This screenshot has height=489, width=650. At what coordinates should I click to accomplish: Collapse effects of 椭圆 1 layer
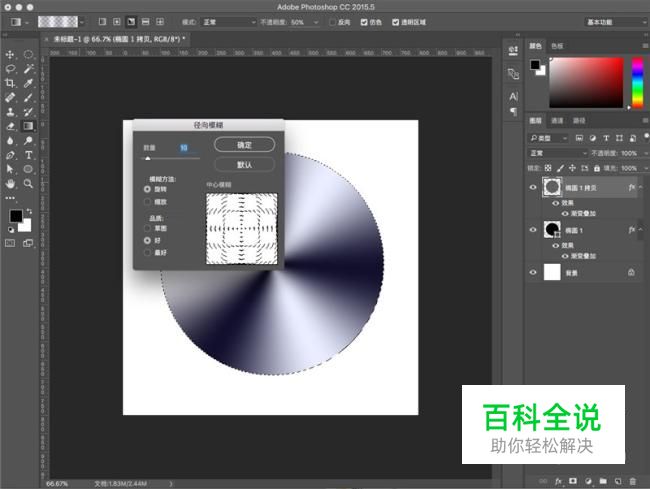[641, 230]
